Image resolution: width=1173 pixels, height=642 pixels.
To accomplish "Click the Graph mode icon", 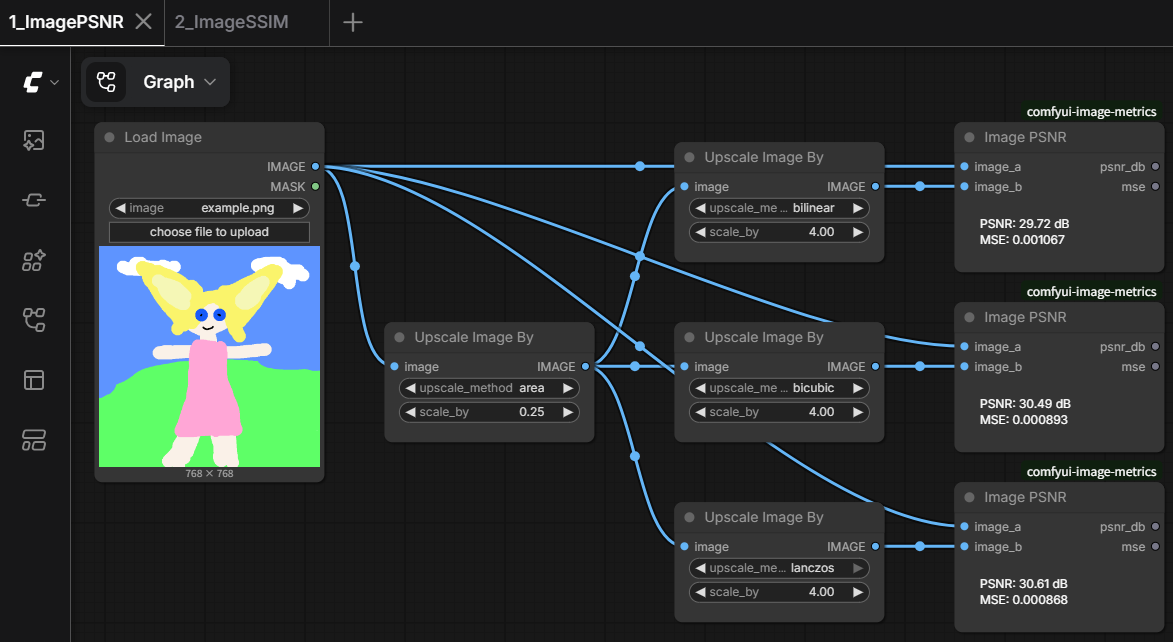I will coord(106,82).
